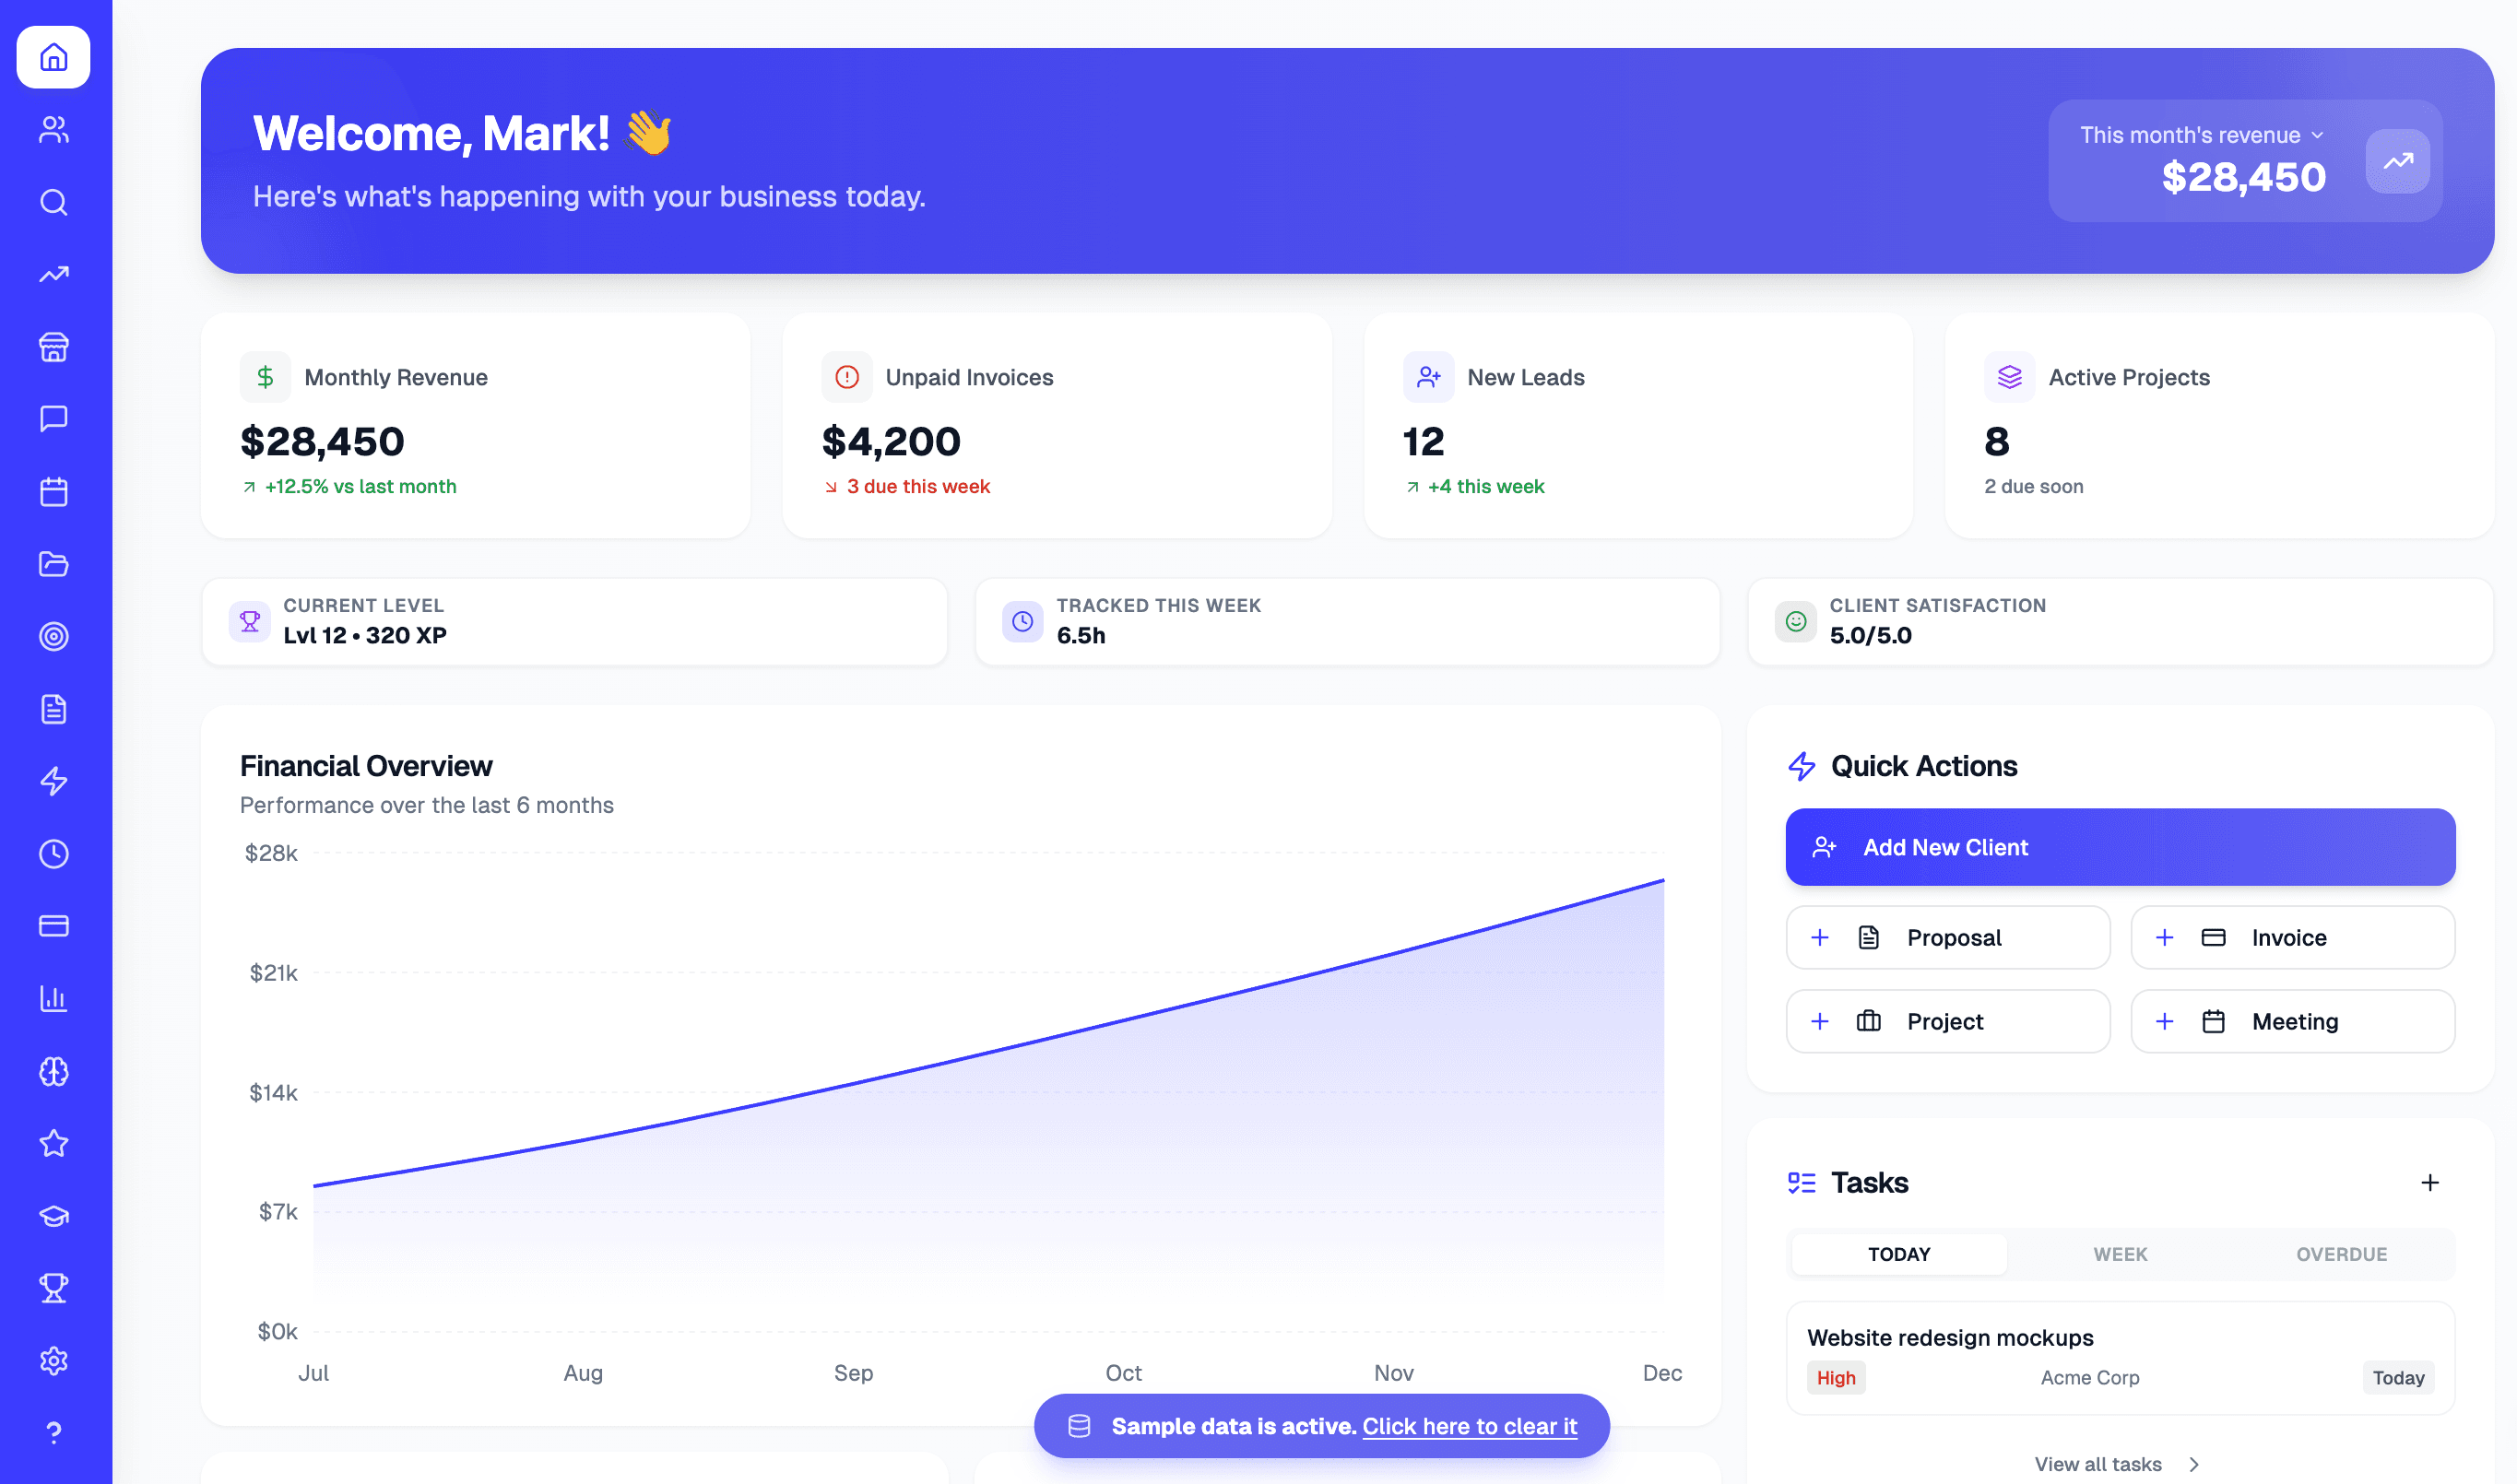Select the Search icon in the sidebar
This screenshot has height=1484, width=2517.
pyautogui.click(x=53, y=202)
